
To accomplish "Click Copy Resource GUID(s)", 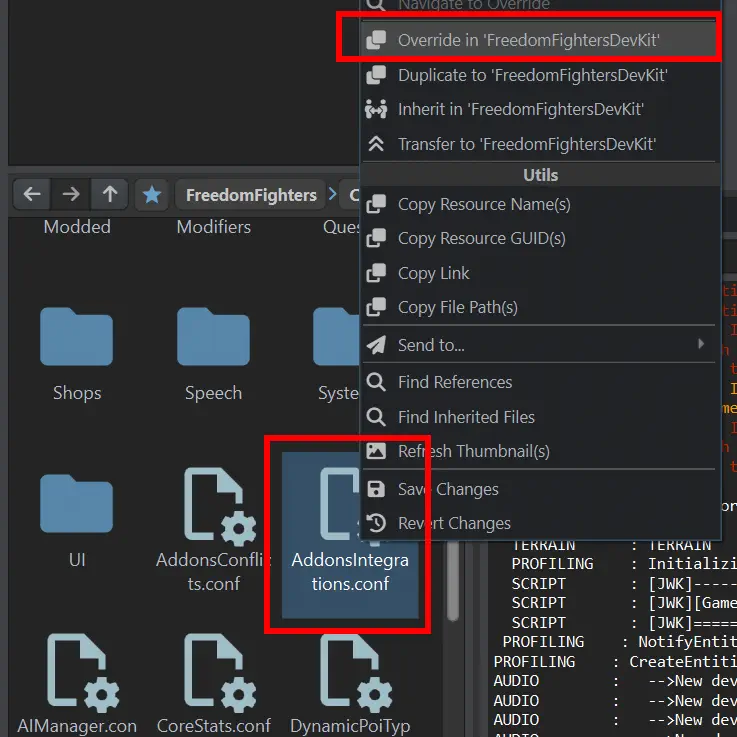I will (481, 238).
